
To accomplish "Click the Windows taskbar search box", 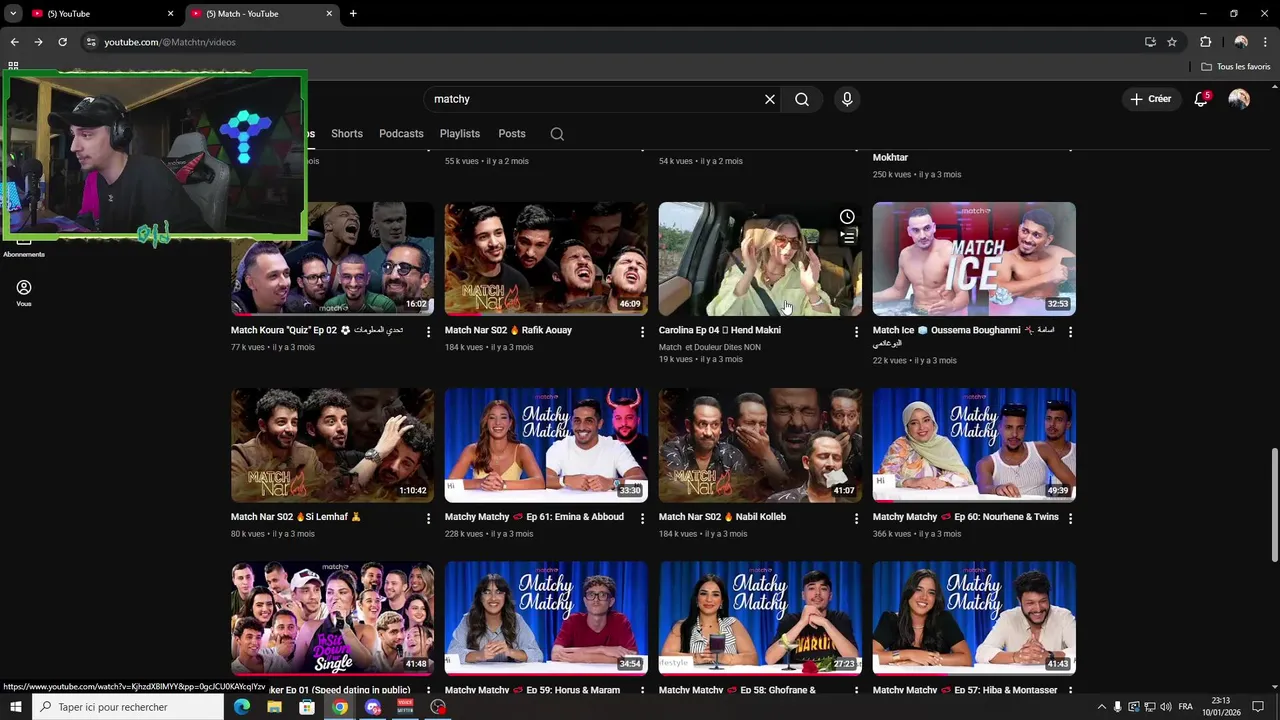I will pyautogui.click(x=127, y=707).
